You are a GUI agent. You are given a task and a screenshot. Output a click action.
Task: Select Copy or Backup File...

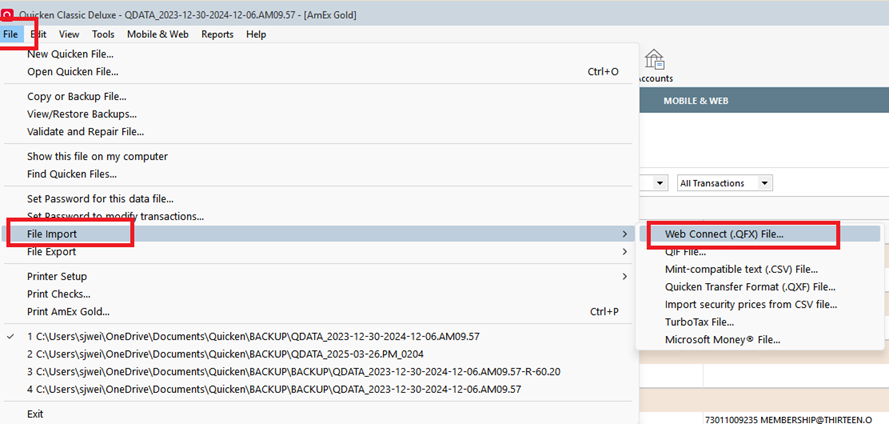coord(77,96)
